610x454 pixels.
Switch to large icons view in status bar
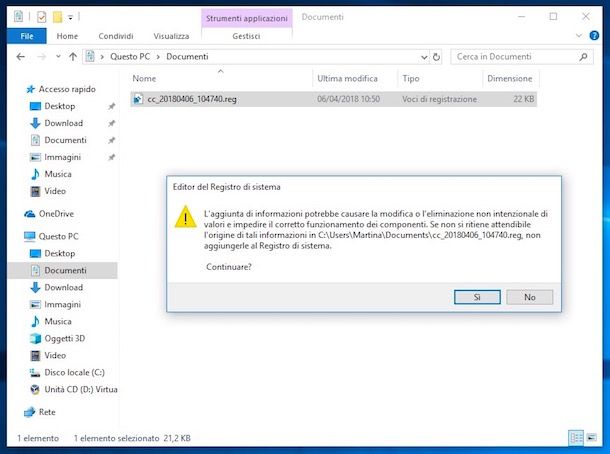[x=591, y=438]
